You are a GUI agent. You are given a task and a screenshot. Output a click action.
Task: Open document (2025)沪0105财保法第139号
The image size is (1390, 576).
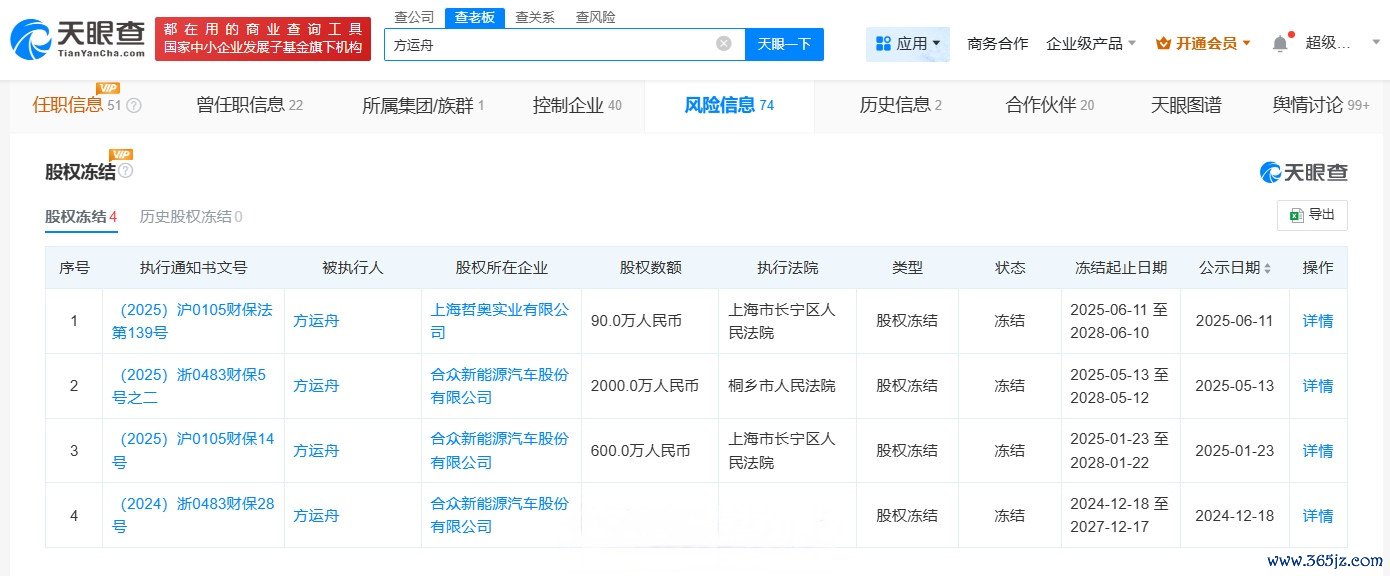click(x=192, y=321)
